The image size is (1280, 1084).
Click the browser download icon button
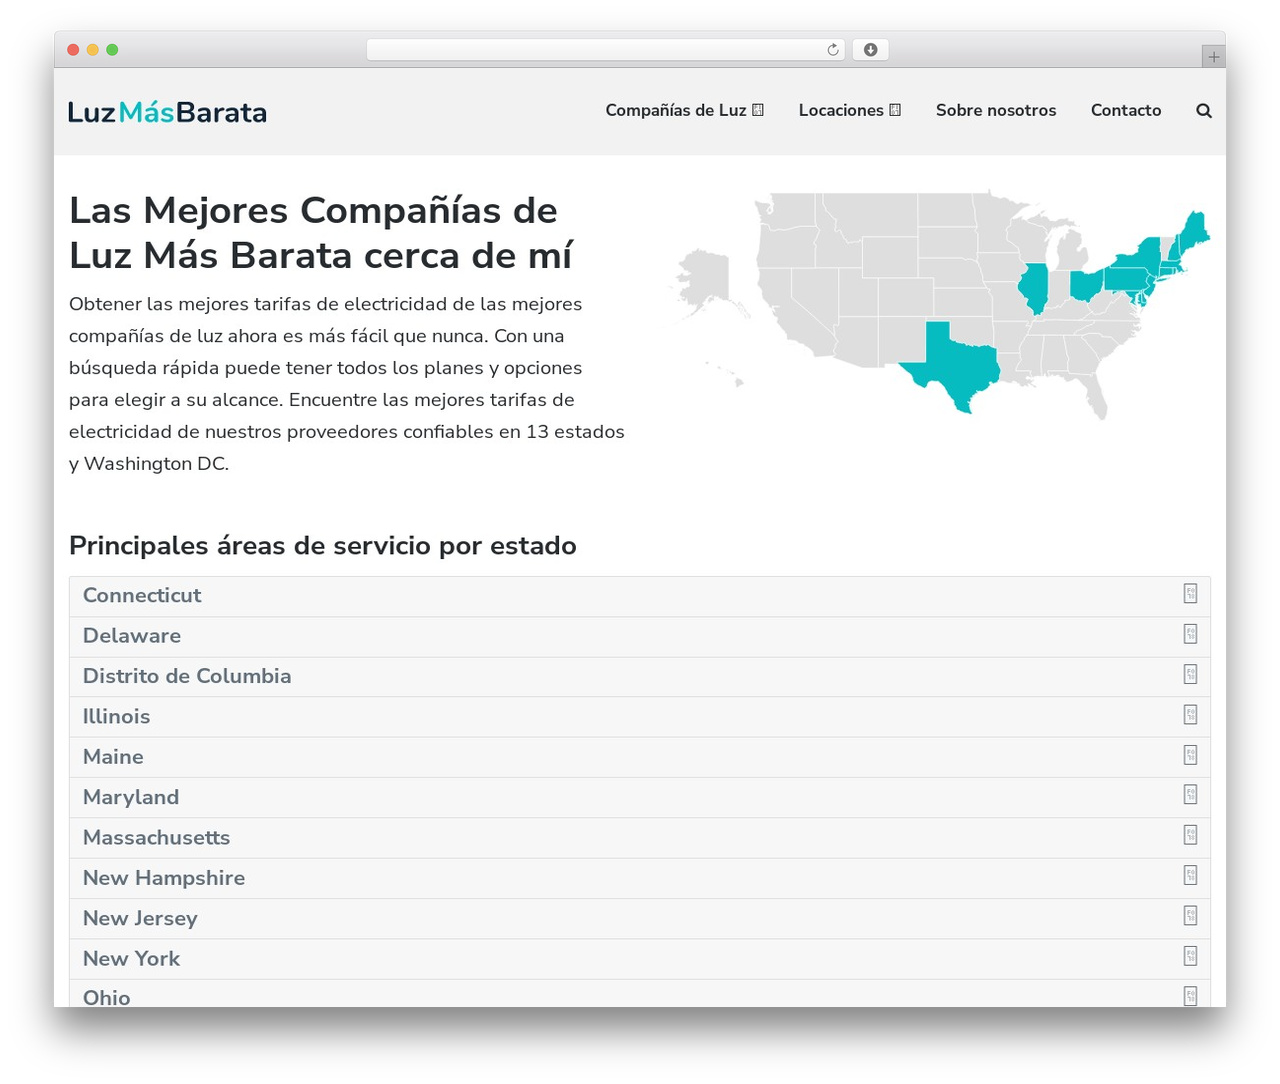tap(871, 50)
